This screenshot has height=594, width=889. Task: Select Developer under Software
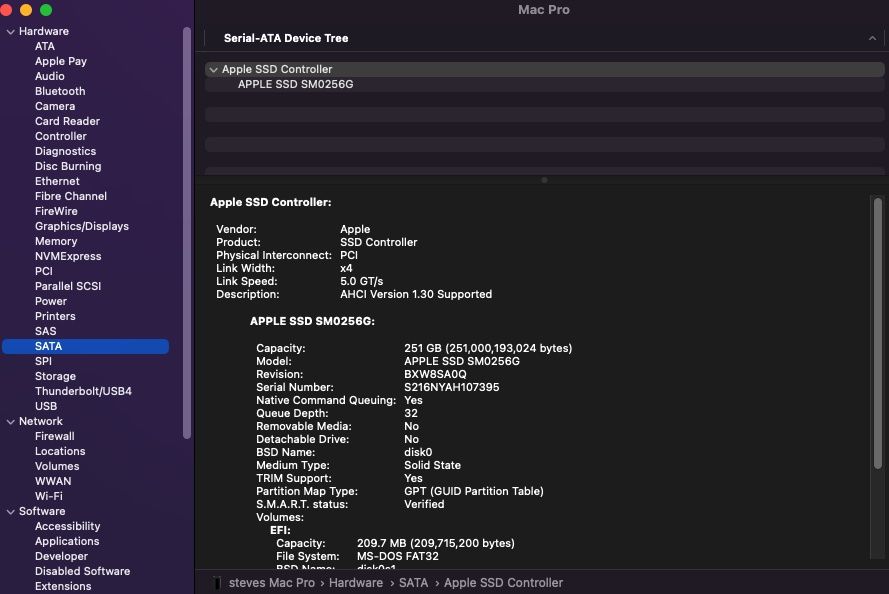pos(61,557)
